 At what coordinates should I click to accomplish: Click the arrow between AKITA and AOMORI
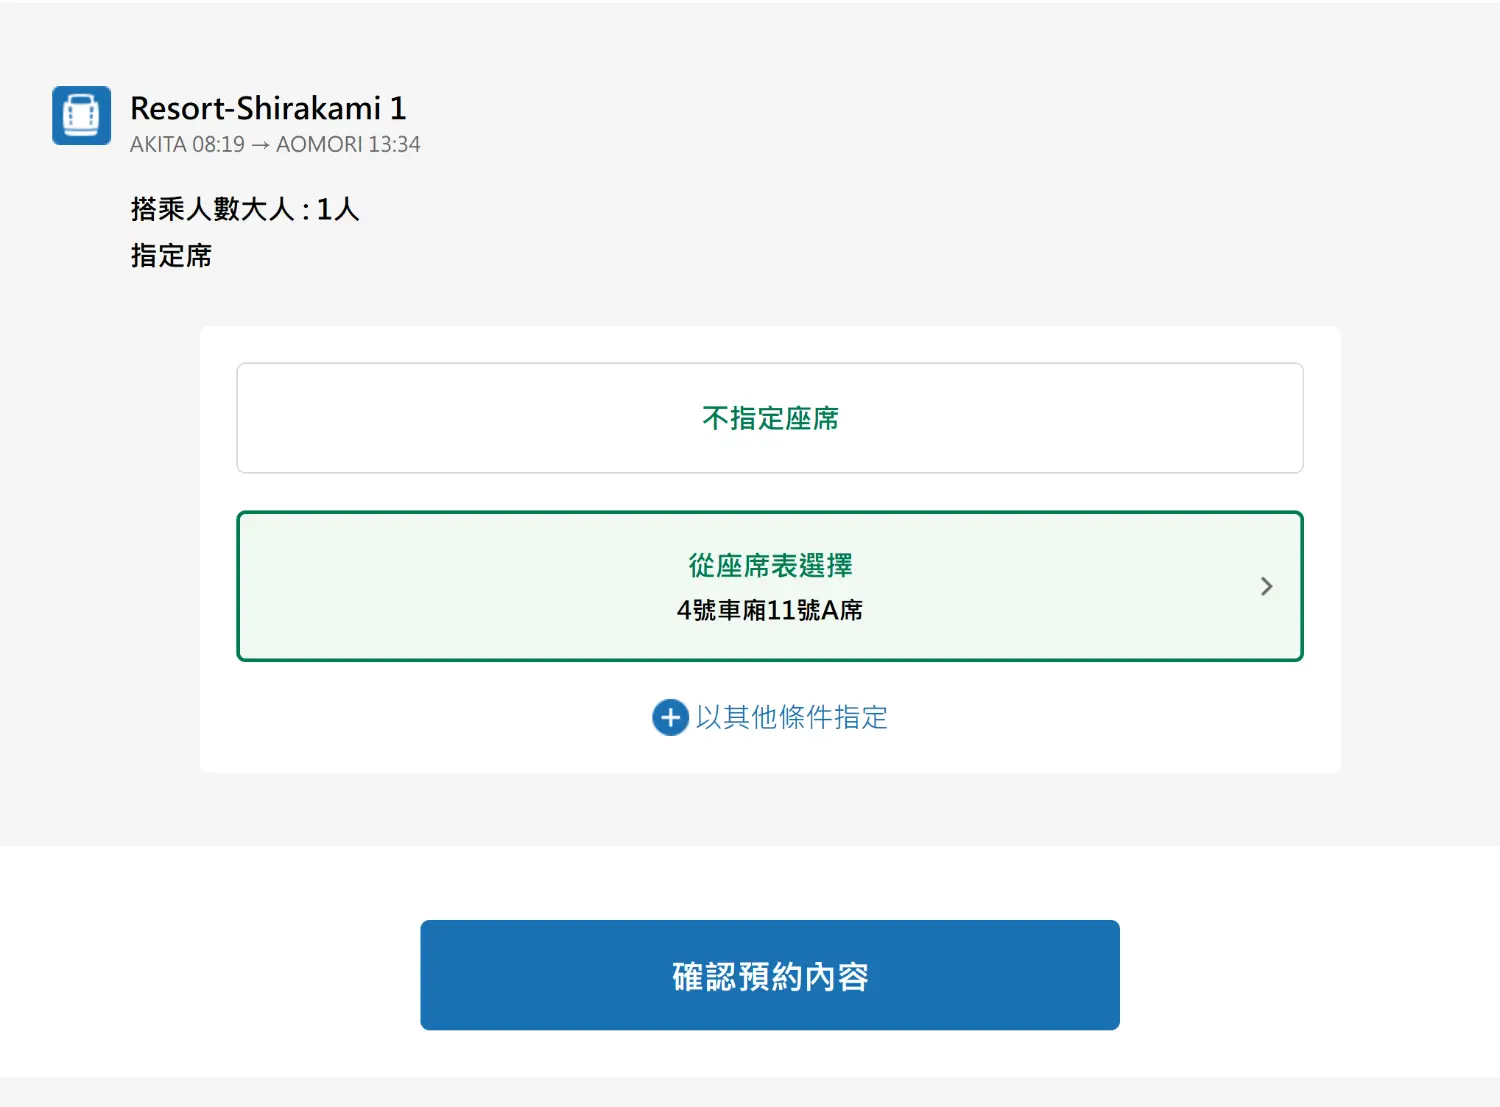pyautogui.click(x=260, y=145)
